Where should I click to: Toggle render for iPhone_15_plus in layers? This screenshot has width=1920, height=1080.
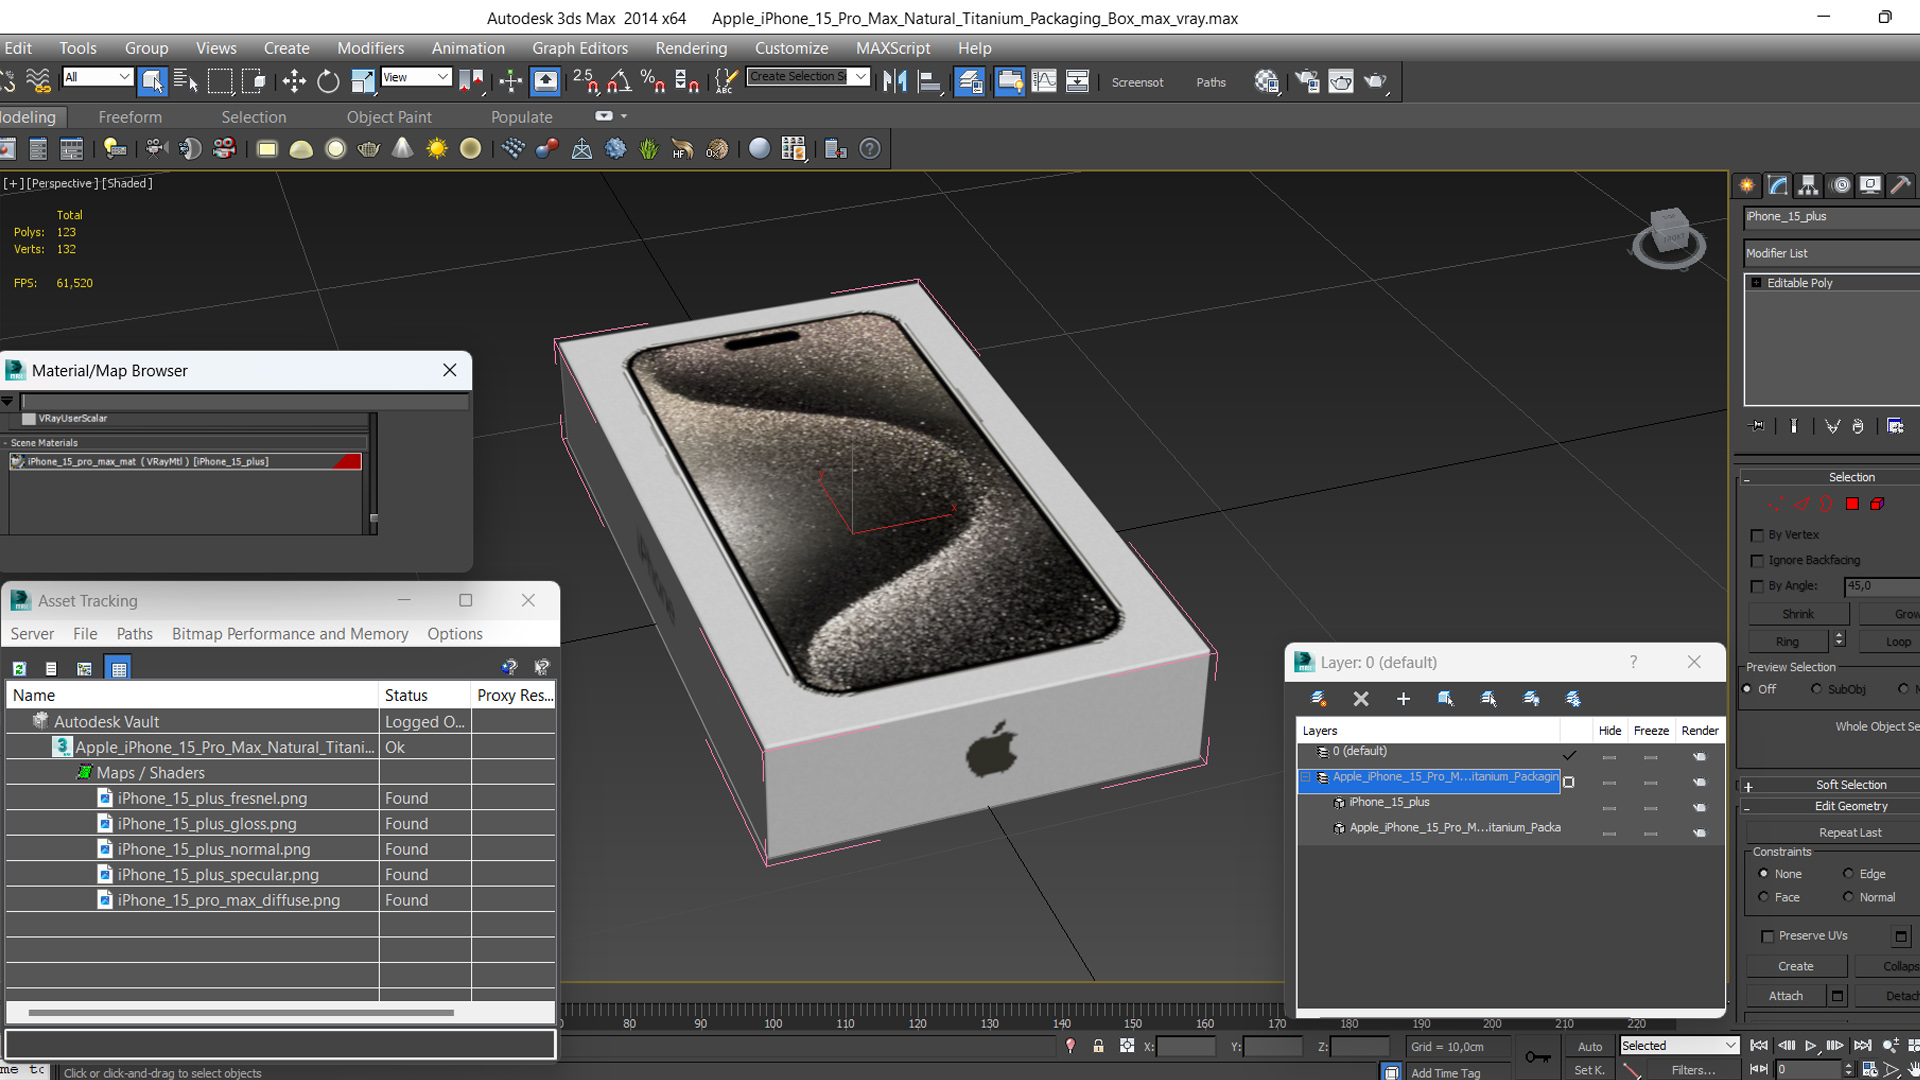(1699, 807)
